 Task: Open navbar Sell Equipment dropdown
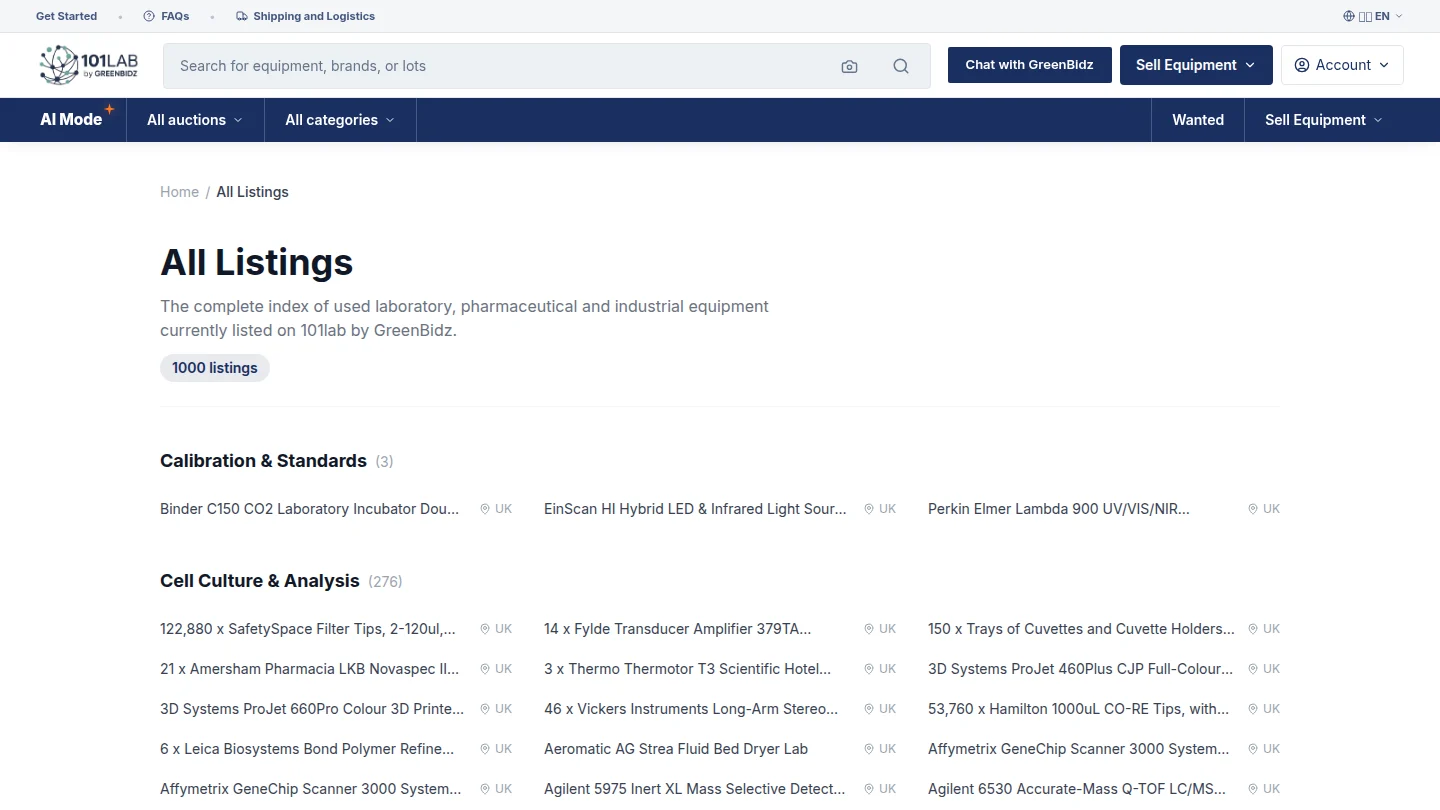click(1324, 120)
